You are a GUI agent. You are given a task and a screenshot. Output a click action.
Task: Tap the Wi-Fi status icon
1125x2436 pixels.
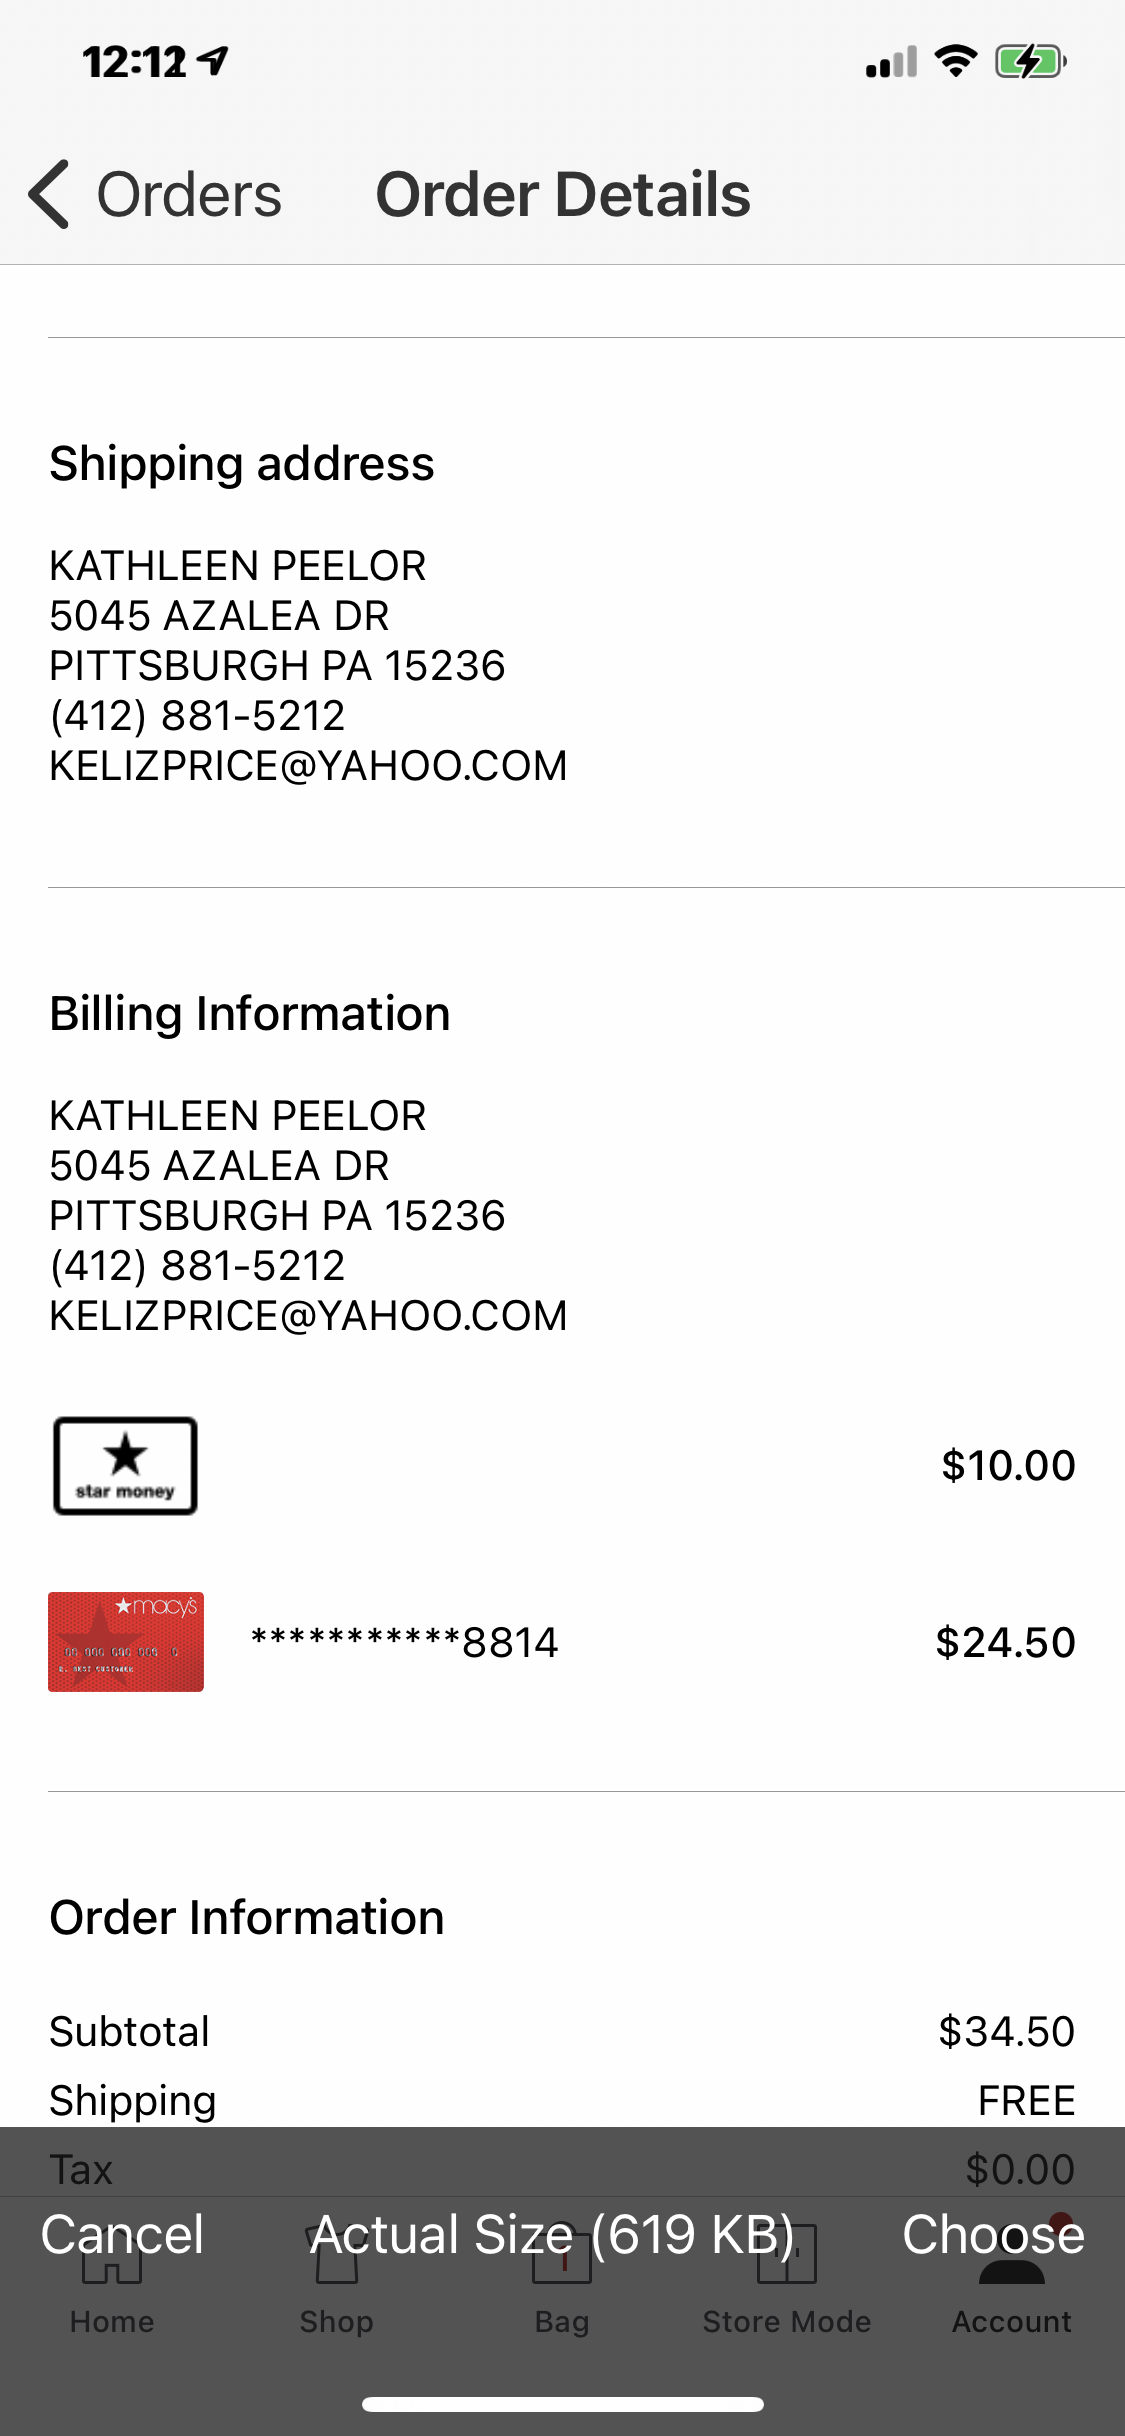coord(955,62)
